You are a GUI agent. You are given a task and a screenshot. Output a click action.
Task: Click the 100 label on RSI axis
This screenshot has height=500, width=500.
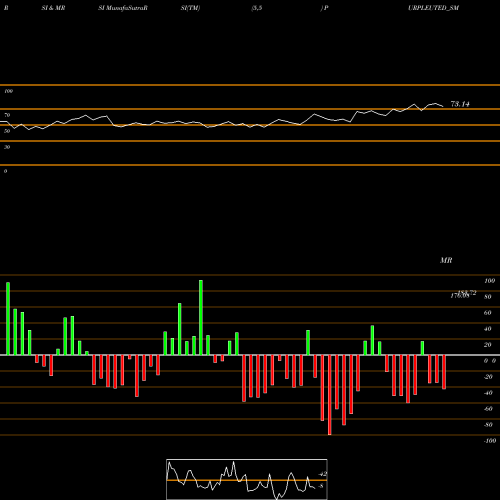[8, 91]
